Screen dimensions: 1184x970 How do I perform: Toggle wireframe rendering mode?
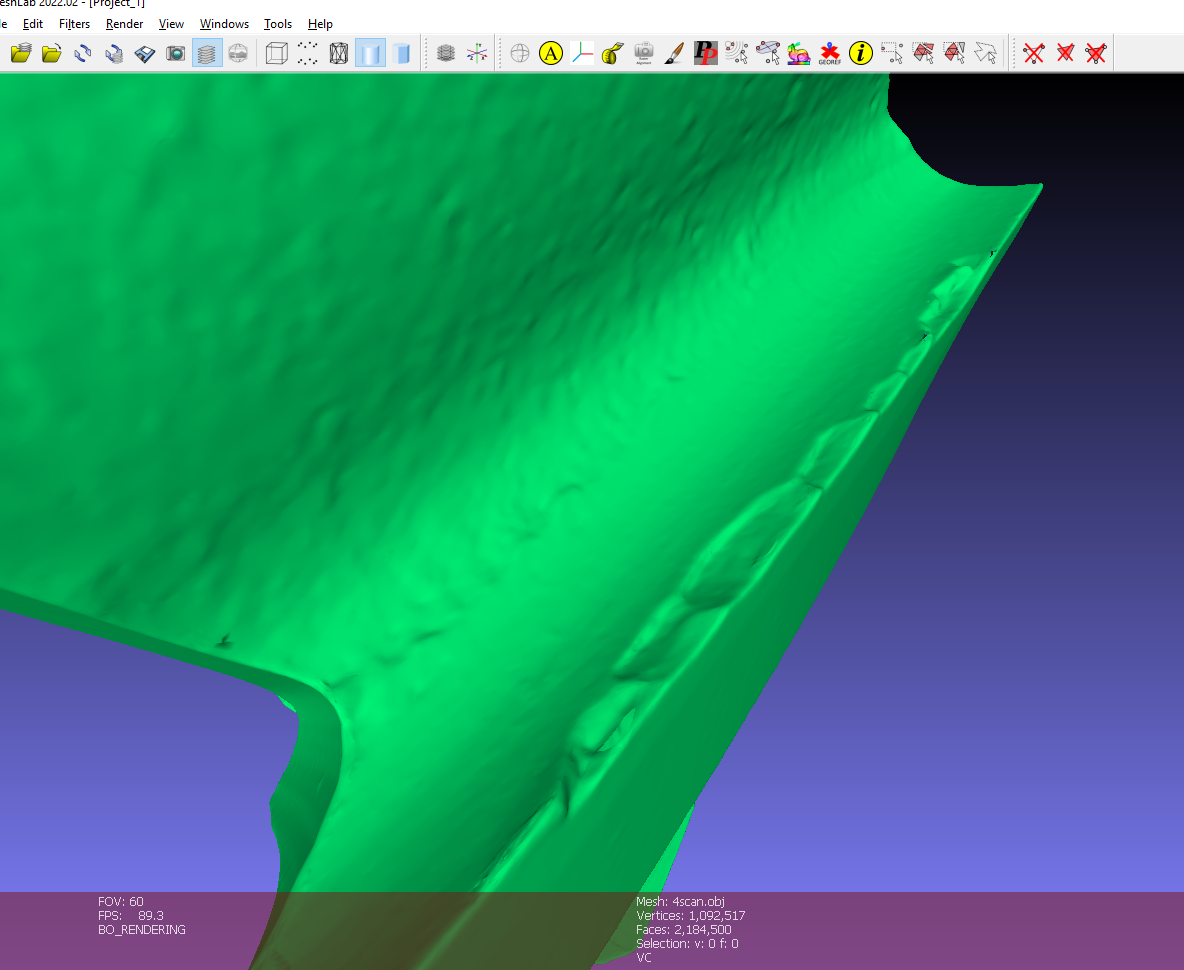coord(339,53)
